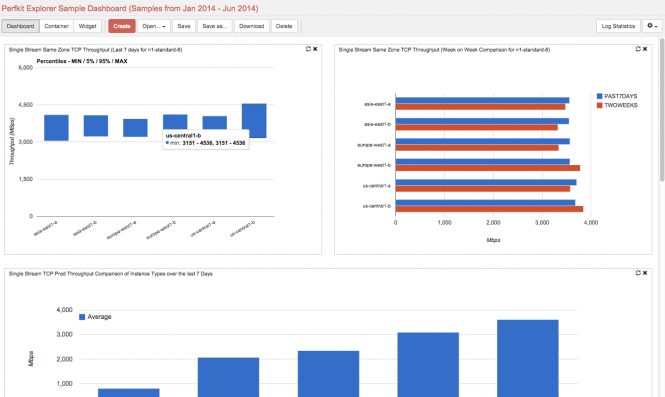
Task: Refresh the Instance Types comparison widget
Action: pos(638,273)
